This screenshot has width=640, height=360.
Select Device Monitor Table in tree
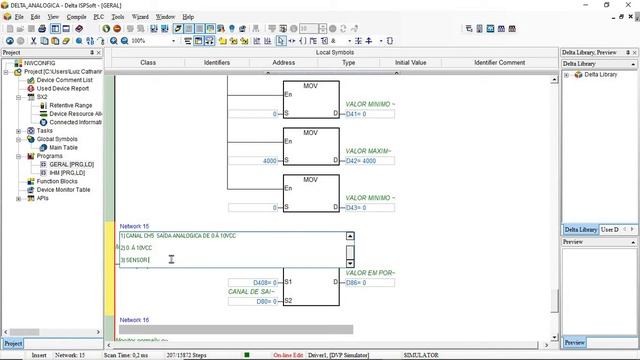[63, 190]
